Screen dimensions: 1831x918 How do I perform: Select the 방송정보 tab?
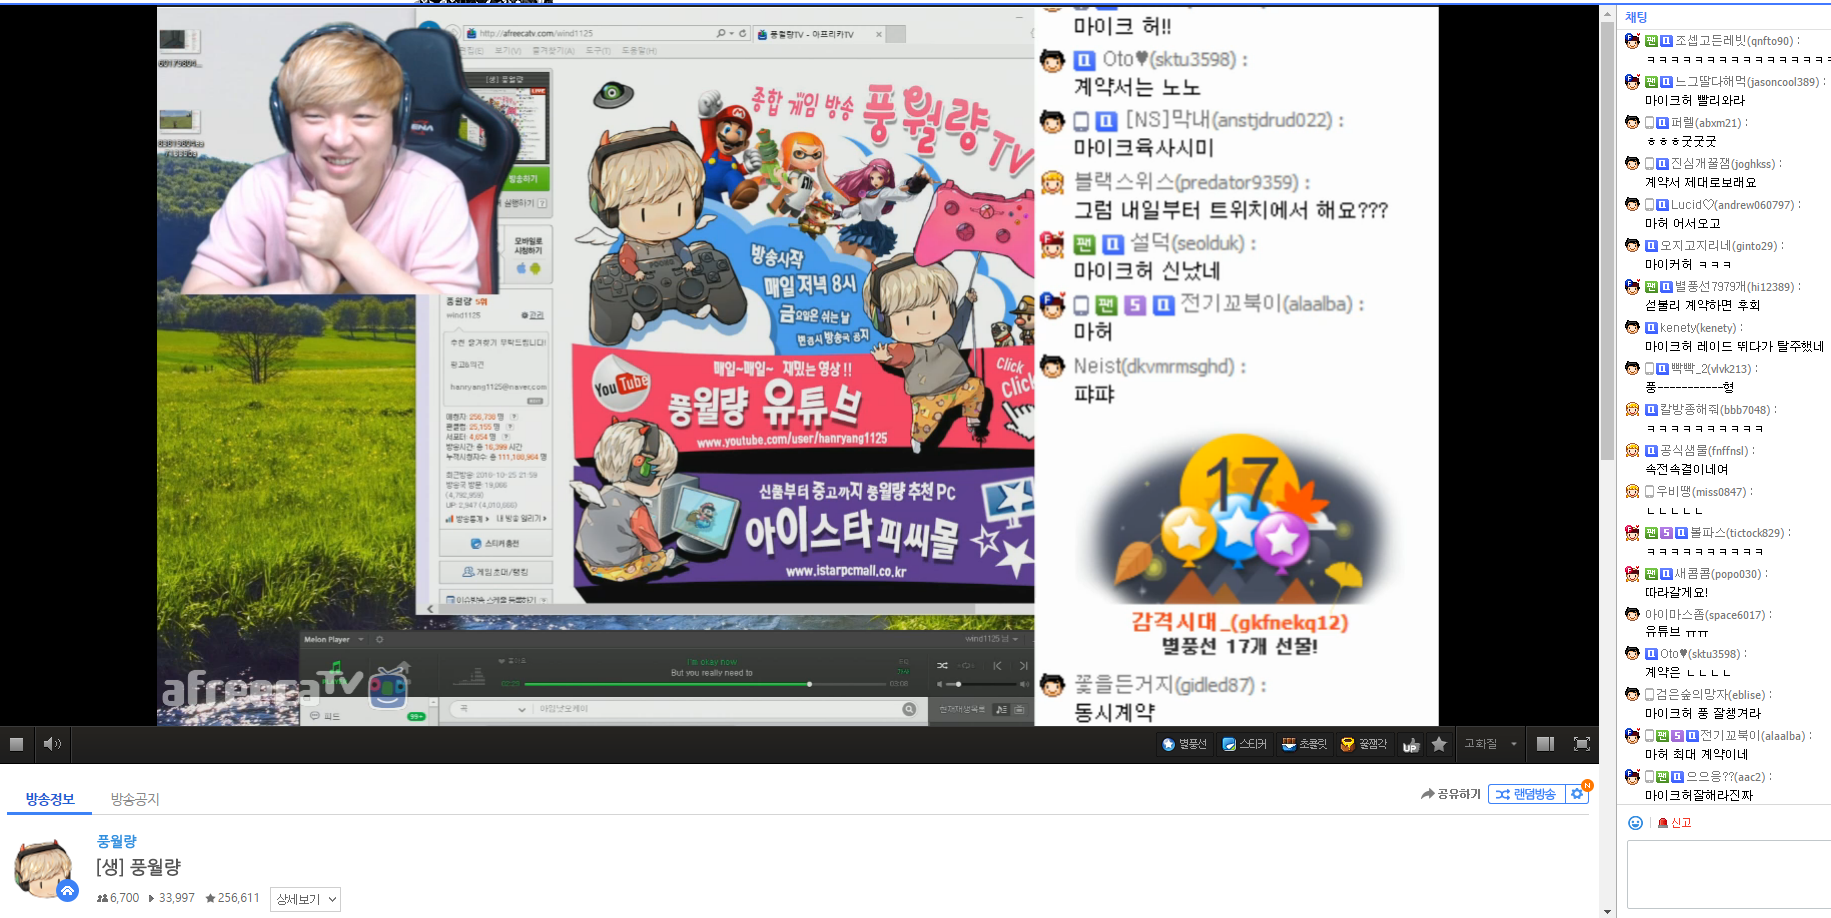pyautogui.click(x=50, y=799)
